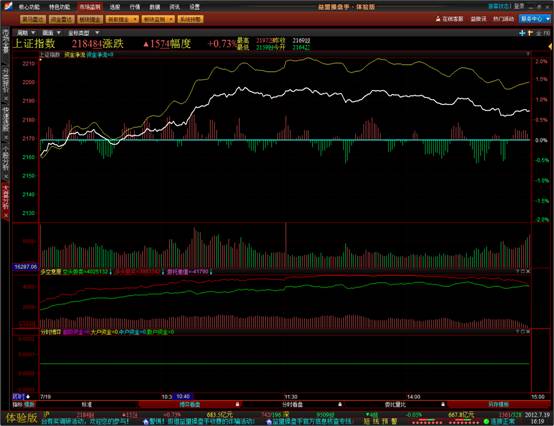Open the 特色功能 menu

[x=59, y=7]
